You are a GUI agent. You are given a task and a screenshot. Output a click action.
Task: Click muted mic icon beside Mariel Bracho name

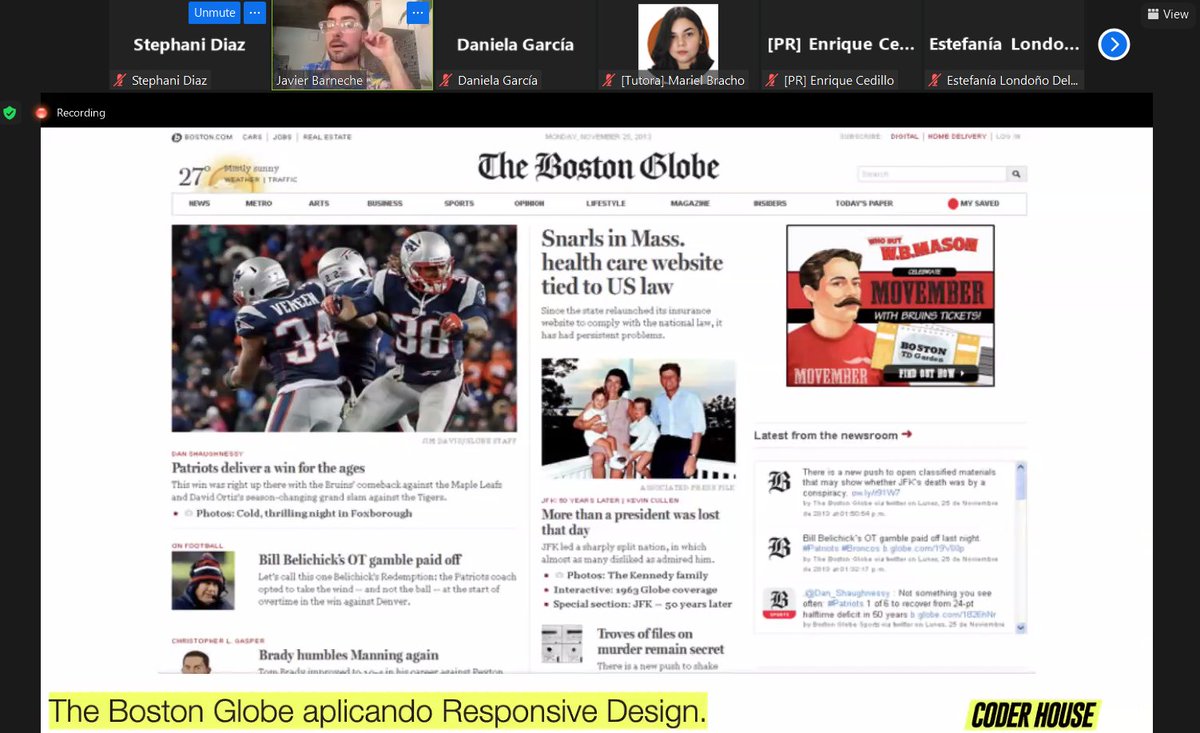(610, 81)
